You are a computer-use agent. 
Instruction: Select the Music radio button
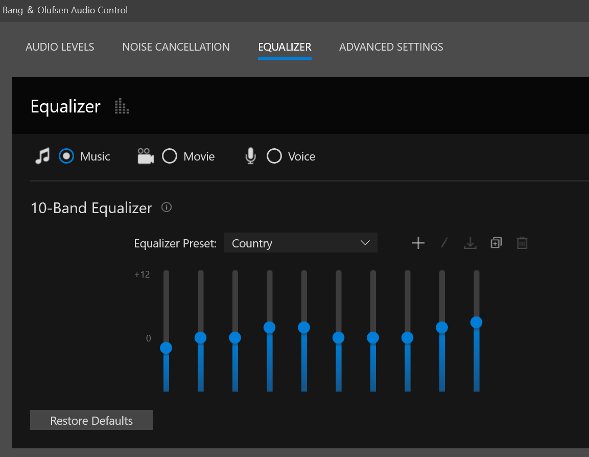pos(66,156)
